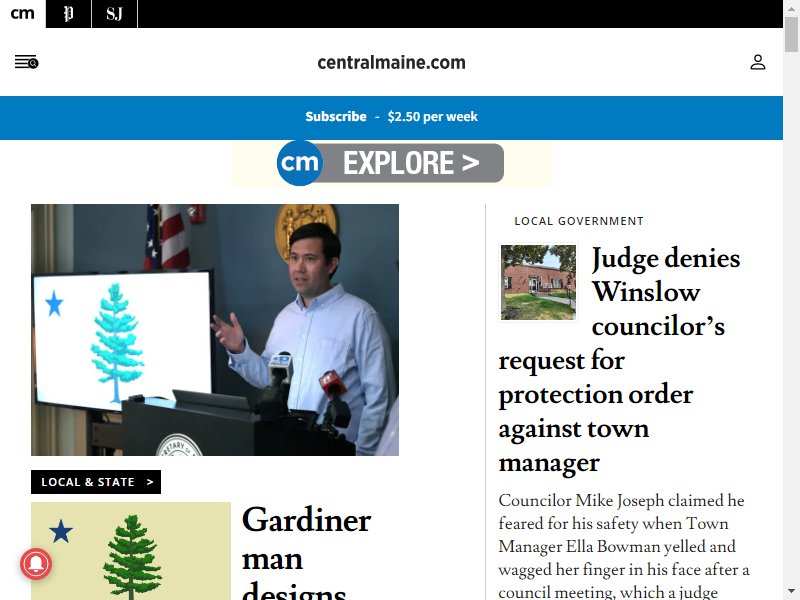Viewport: 800px width, 600px height.
Task: Open the EXPLORE > banner
Action: click(391, 163)
